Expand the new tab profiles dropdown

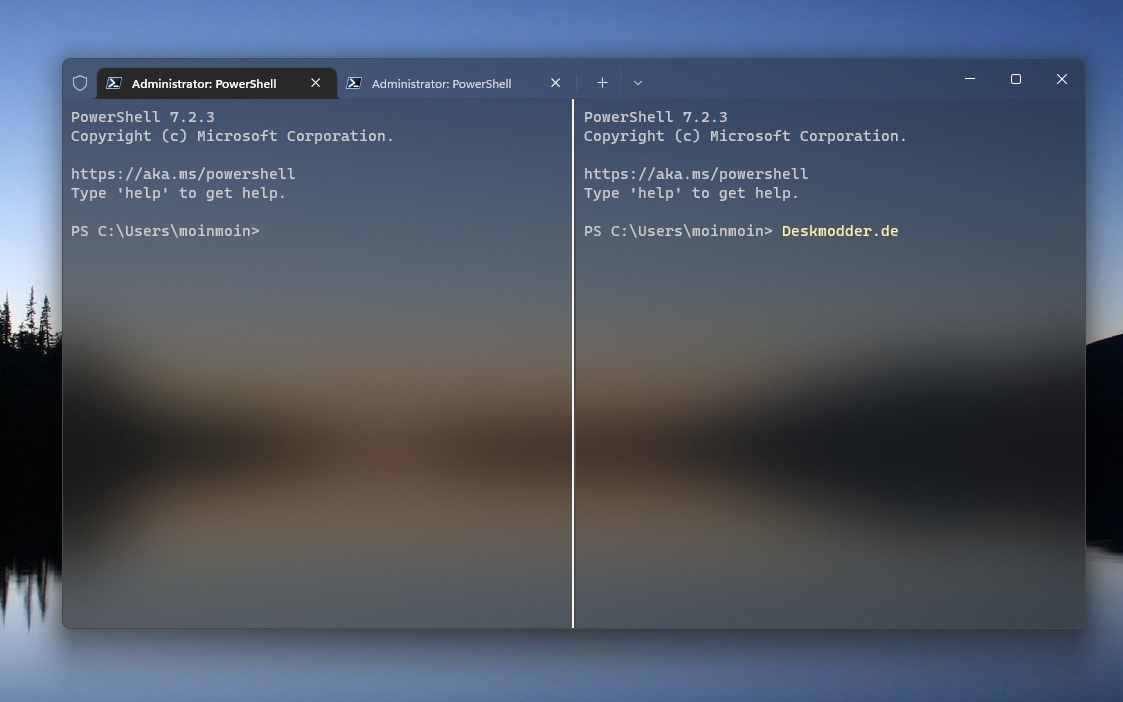(x=637, y=83)
